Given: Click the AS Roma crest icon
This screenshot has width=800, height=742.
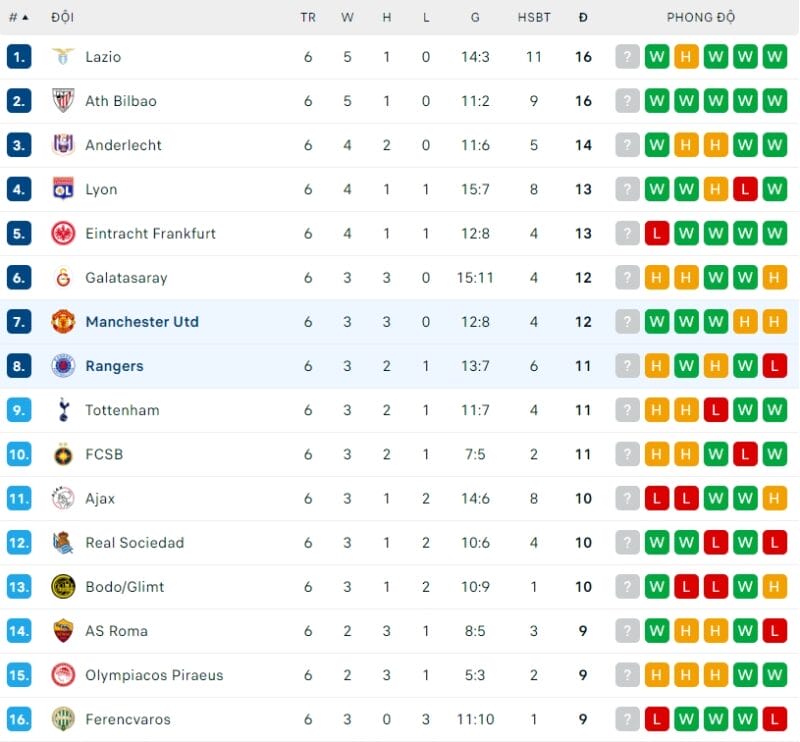Looking at the screenshot, I should click(63, 631).
